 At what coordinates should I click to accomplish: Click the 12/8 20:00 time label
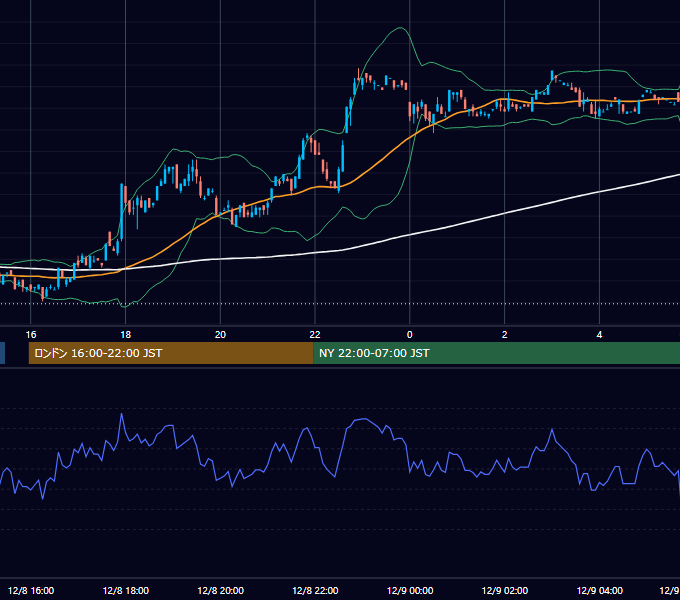click(220, 590)
